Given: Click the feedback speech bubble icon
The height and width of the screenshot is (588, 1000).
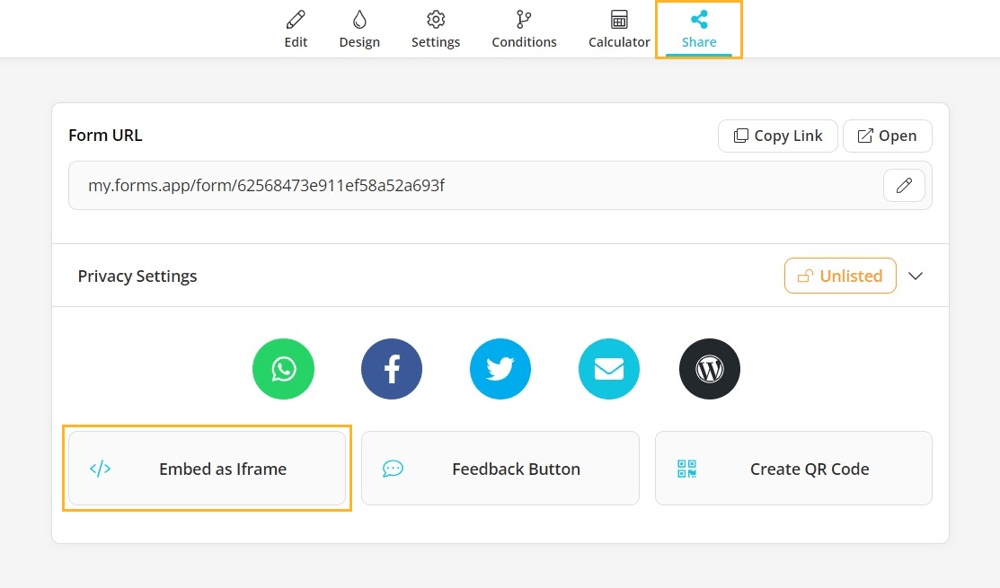Looking at the screenshot, I should click(x=393, y=468).
